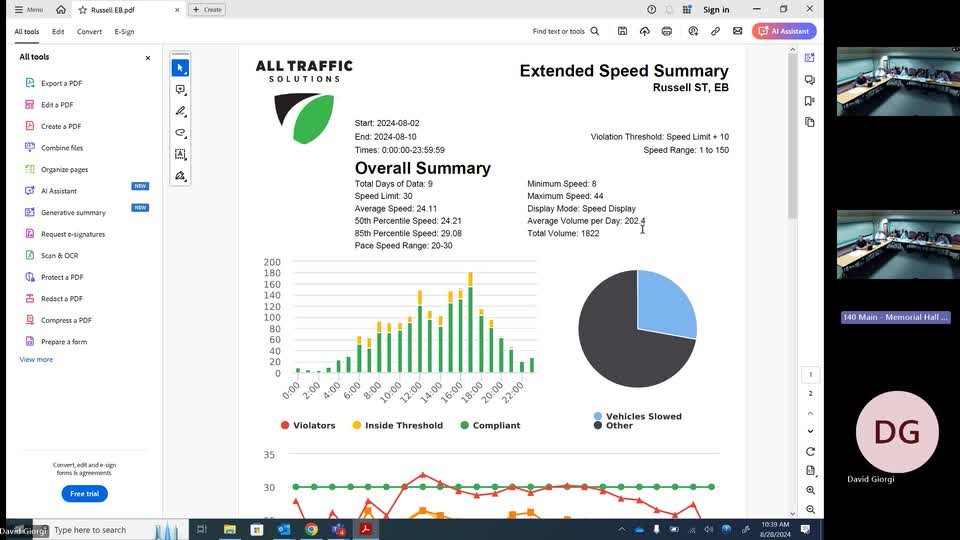The width and height of the screenshot is (960, 540).
Task: Click the Print file icon
Action: [x=667, y=31]
